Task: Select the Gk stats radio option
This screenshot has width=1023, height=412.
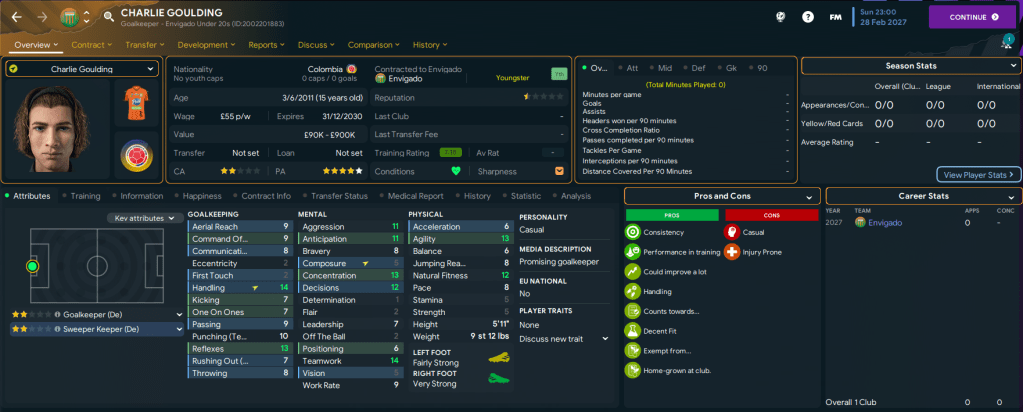Action: click(733, 68)
